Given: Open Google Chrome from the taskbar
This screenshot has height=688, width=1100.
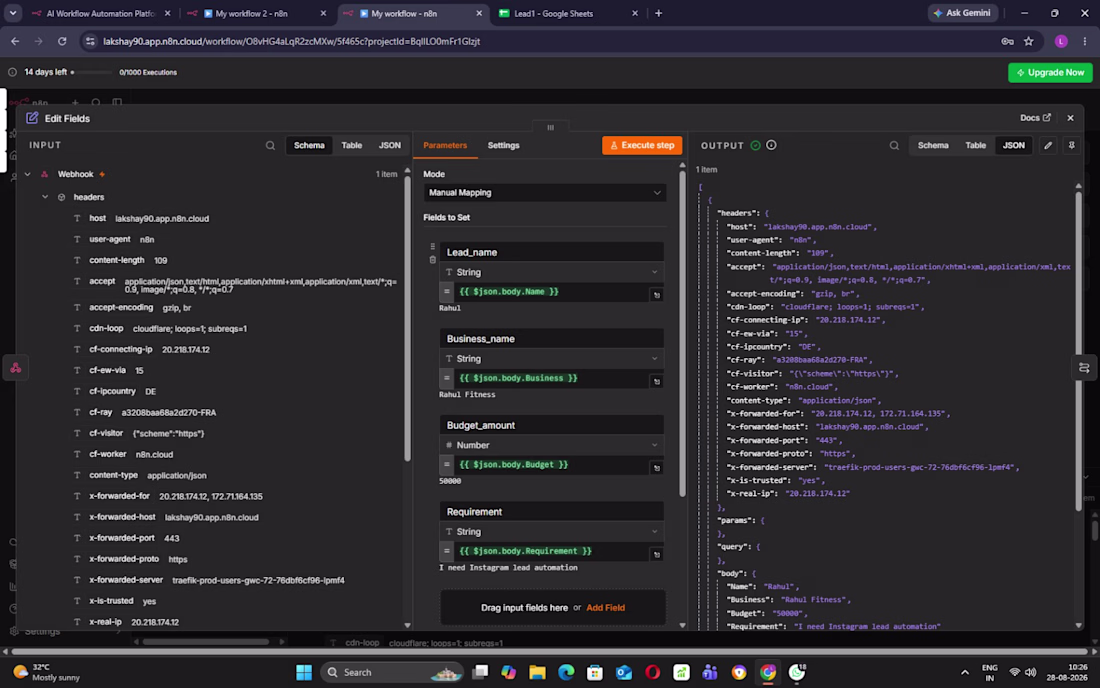Looking at the screenshot, I should (x=768, y=673).
